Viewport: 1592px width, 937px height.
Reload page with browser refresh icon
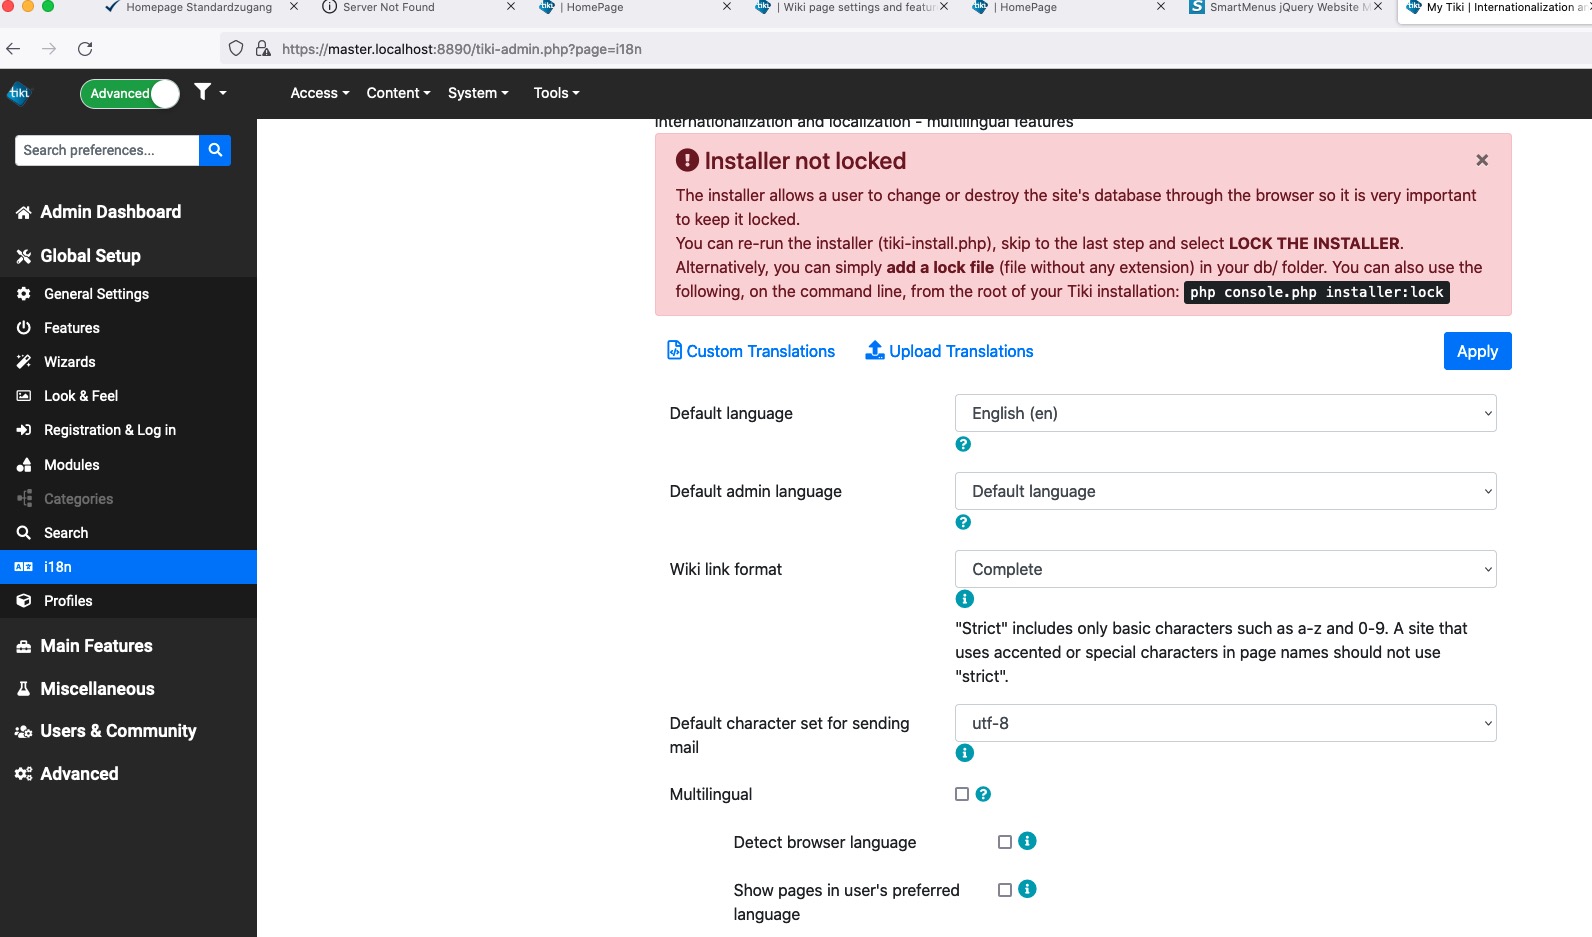point(85,48)
